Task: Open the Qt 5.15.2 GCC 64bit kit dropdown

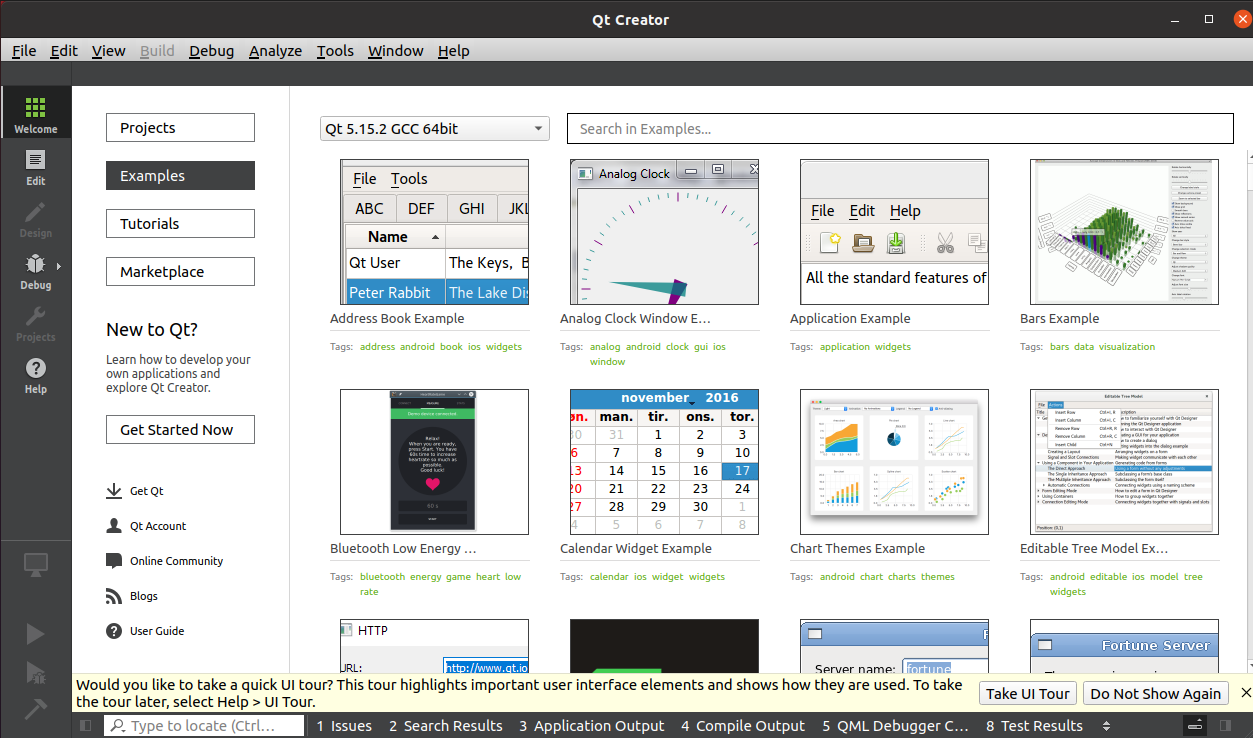Action: [x=434, y=128]
